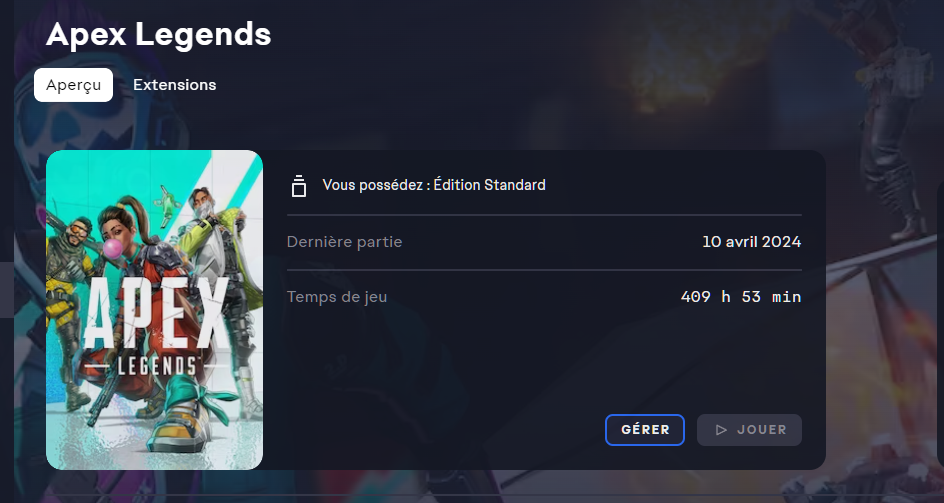
Task: Launch the game with JOUER button
Action: (750, 430)
